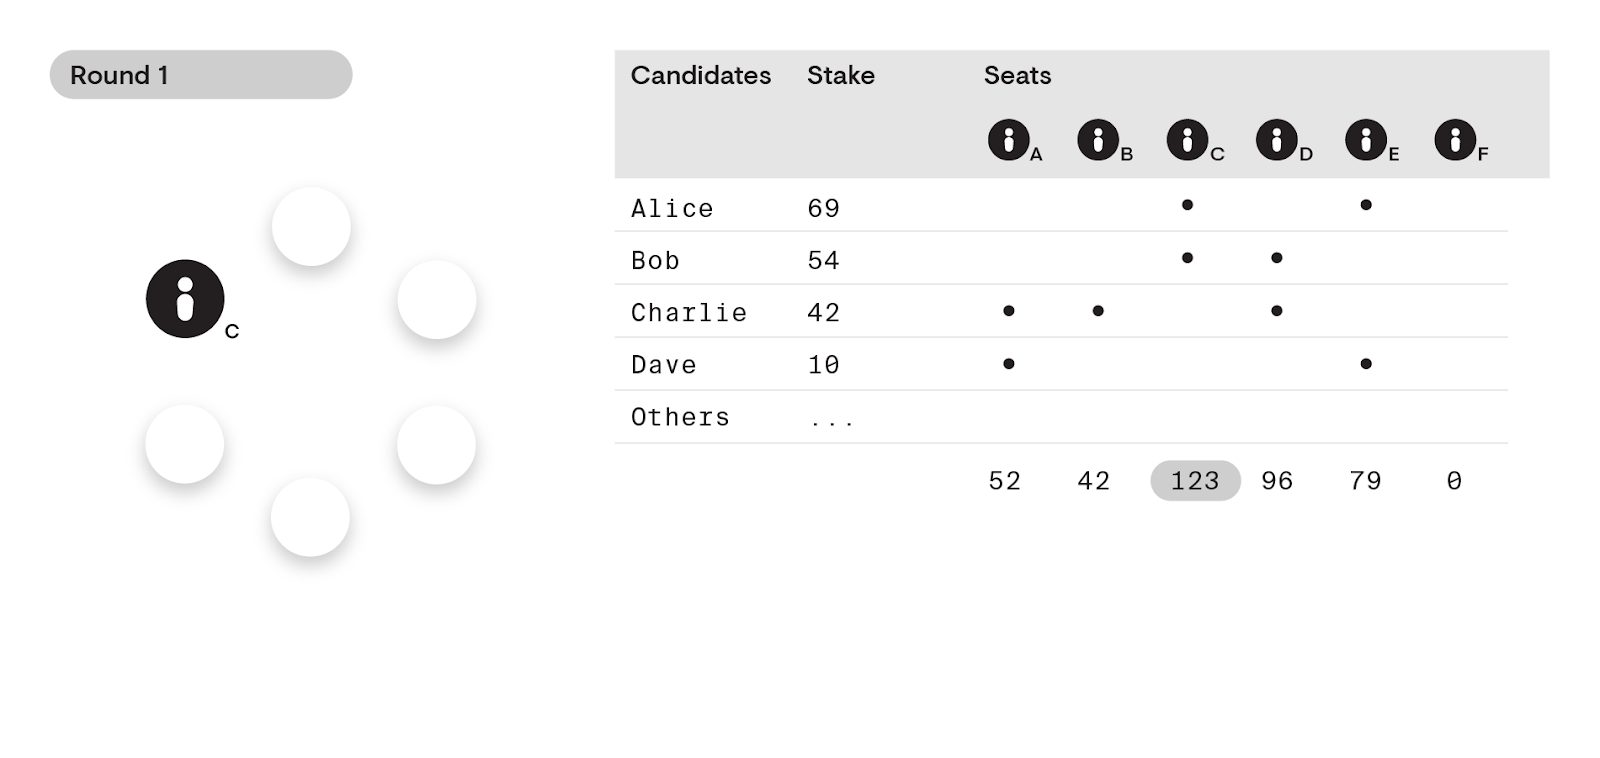This screenshot has width=1600, height=758.
Task: Click black seat C icon in circle diagram
Action: tap(185, 299)
